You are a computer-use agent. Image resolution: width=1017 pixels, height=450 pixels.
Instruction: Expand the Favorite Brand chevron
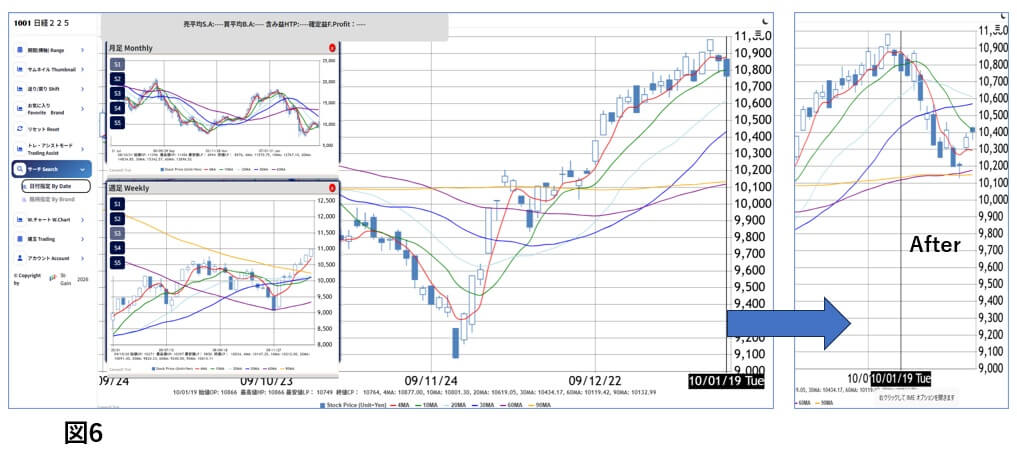(82, 108)
